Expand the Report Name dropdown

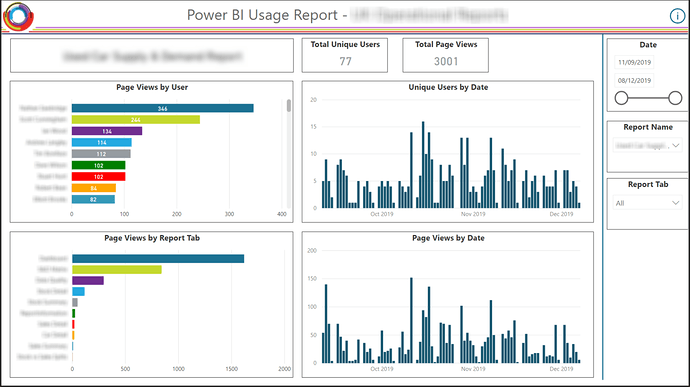click(647, 145)
